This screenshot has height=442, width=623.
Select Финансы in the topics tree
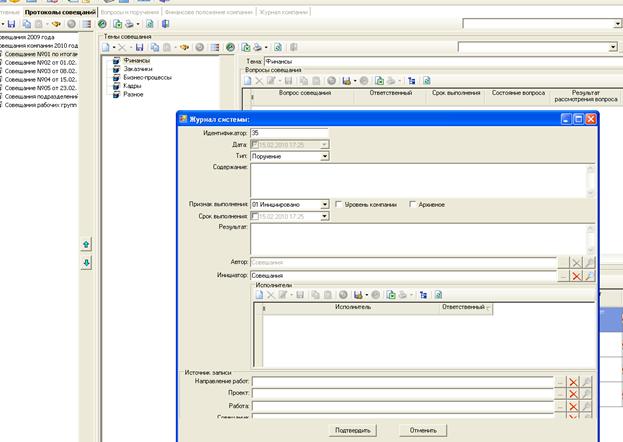(x=138, y=60)
